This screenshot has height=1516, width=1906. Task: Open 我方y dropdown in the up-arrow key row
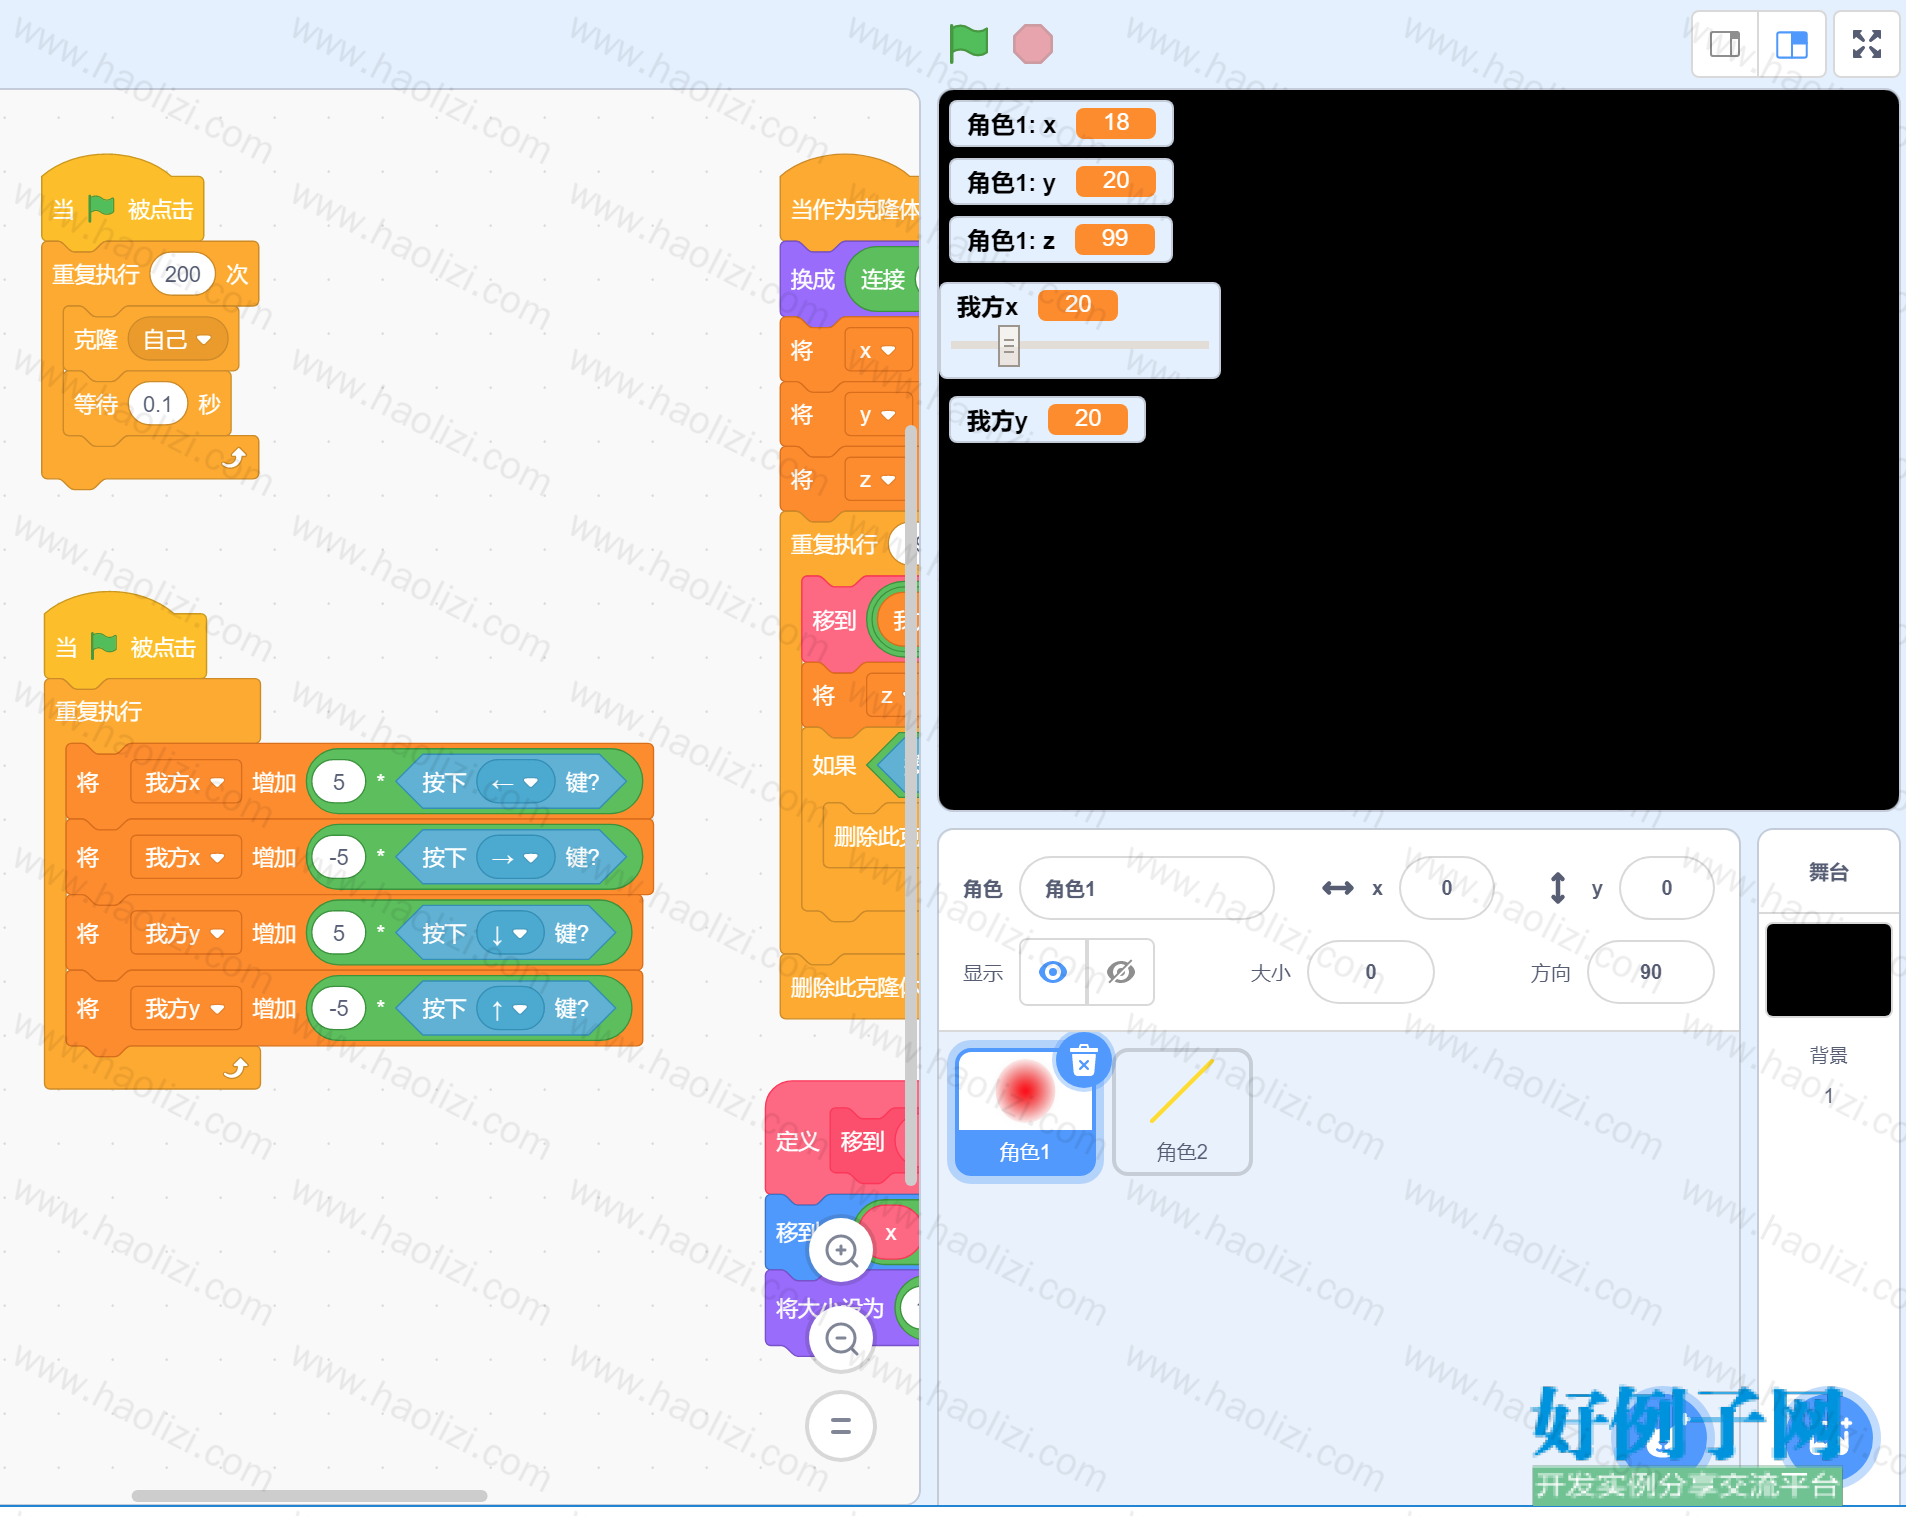186,1008
